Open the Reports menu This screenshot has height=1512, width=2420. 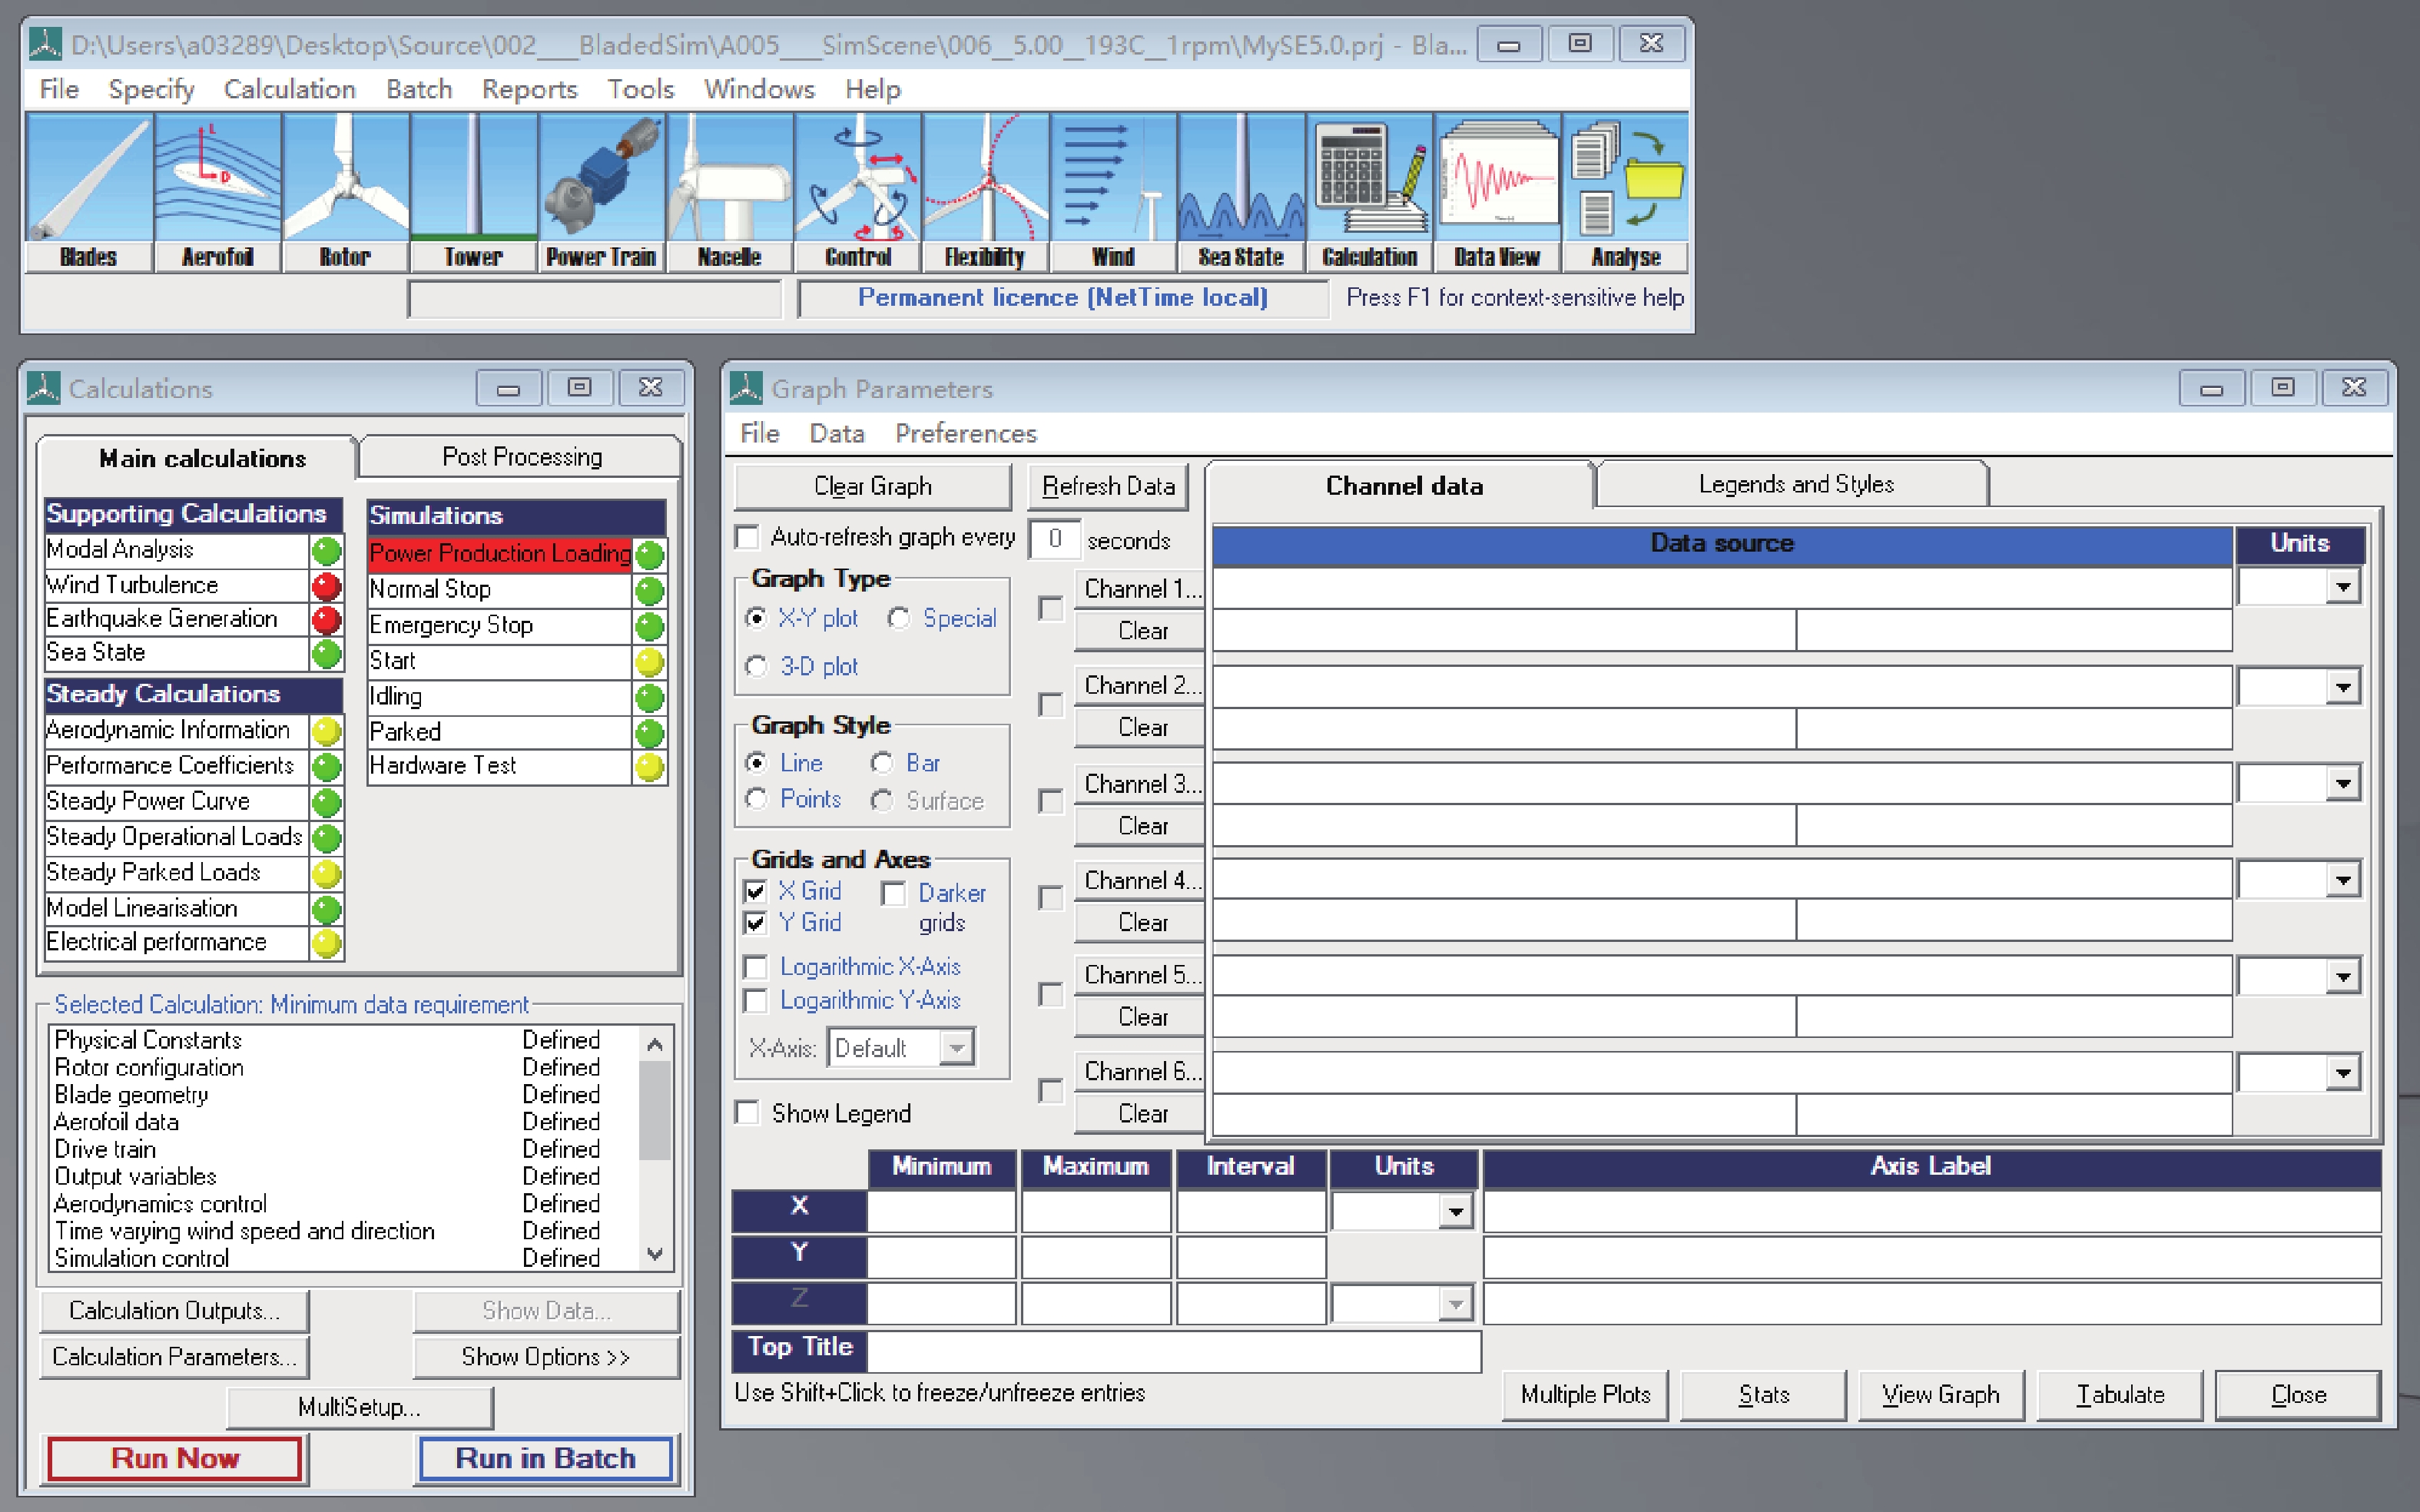pyautogui.click(x=529, y=89)
